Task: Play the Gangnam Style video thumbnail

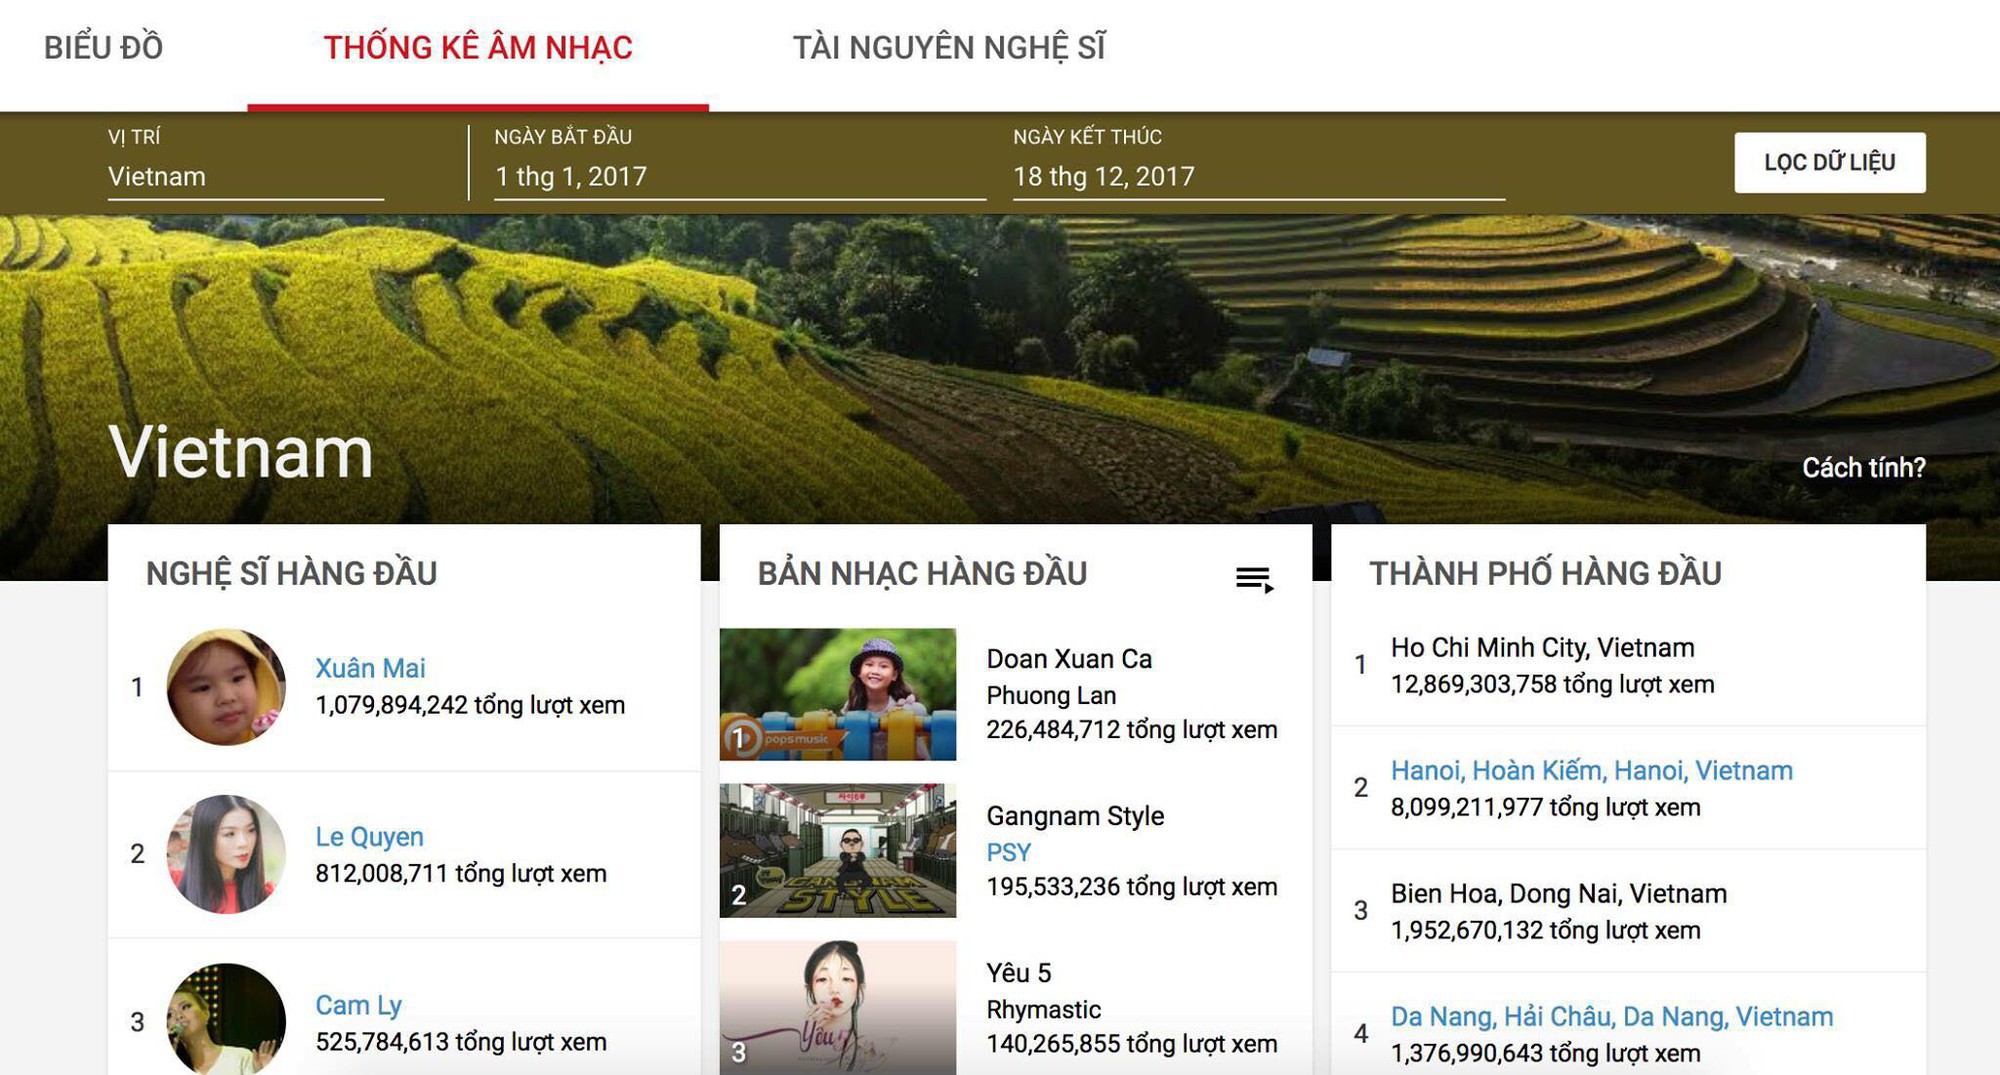Action: click(838, 850)
